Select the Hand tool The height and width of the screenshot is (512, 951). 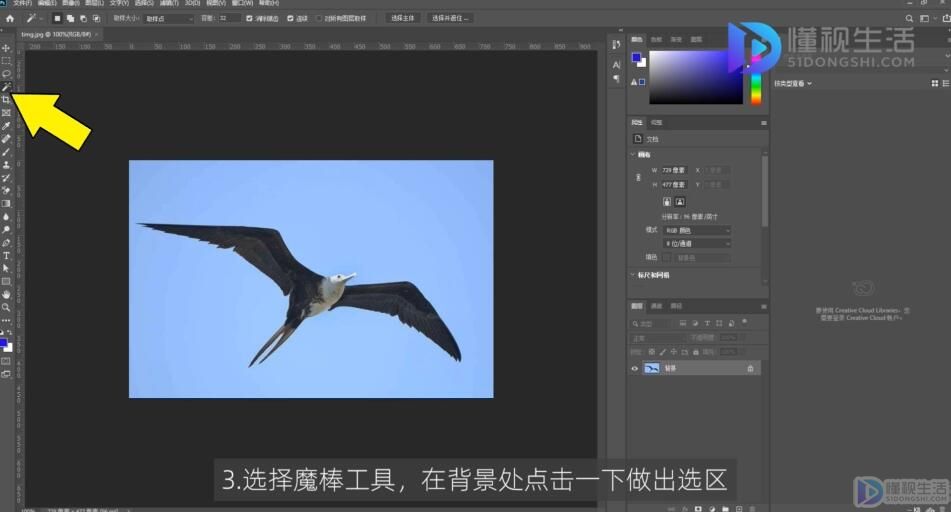[x=6, y=295]
